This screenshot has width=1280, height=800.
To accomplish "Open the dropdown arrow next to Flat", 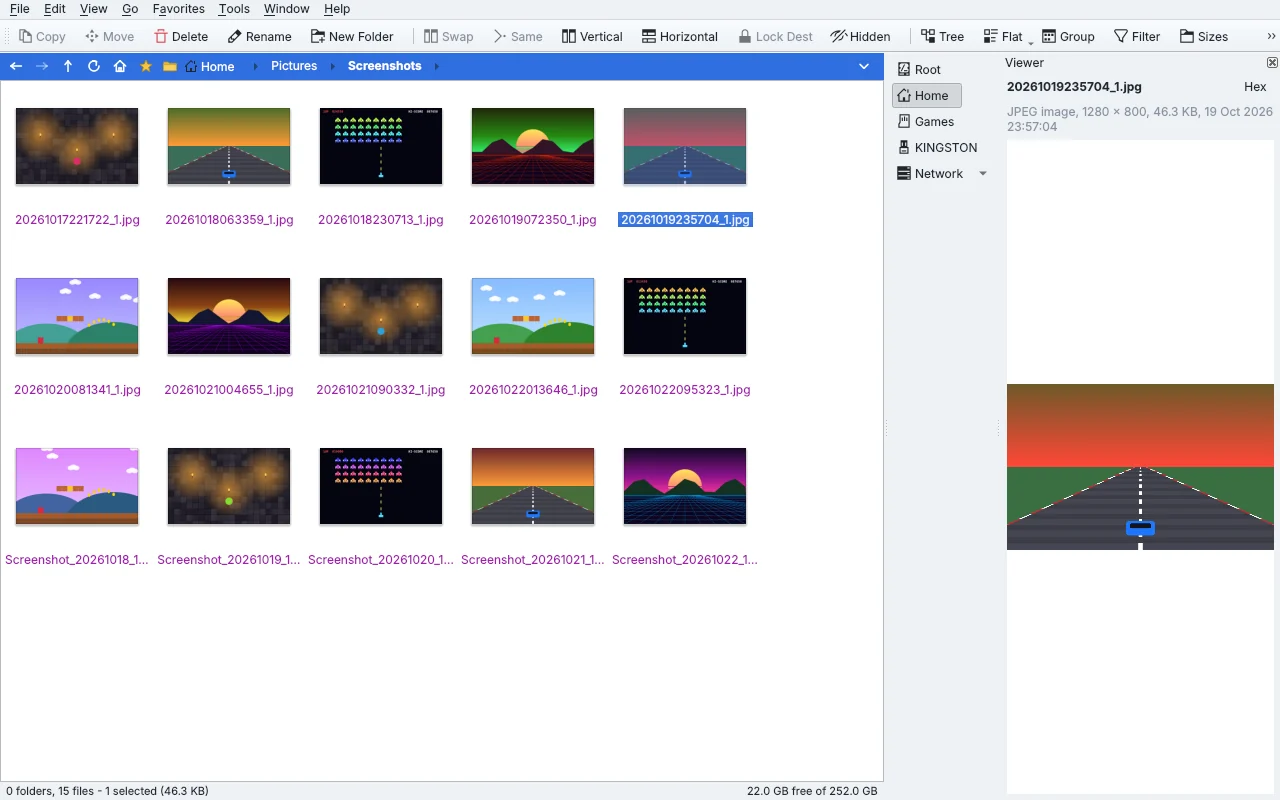I will tap(1031, 41).
